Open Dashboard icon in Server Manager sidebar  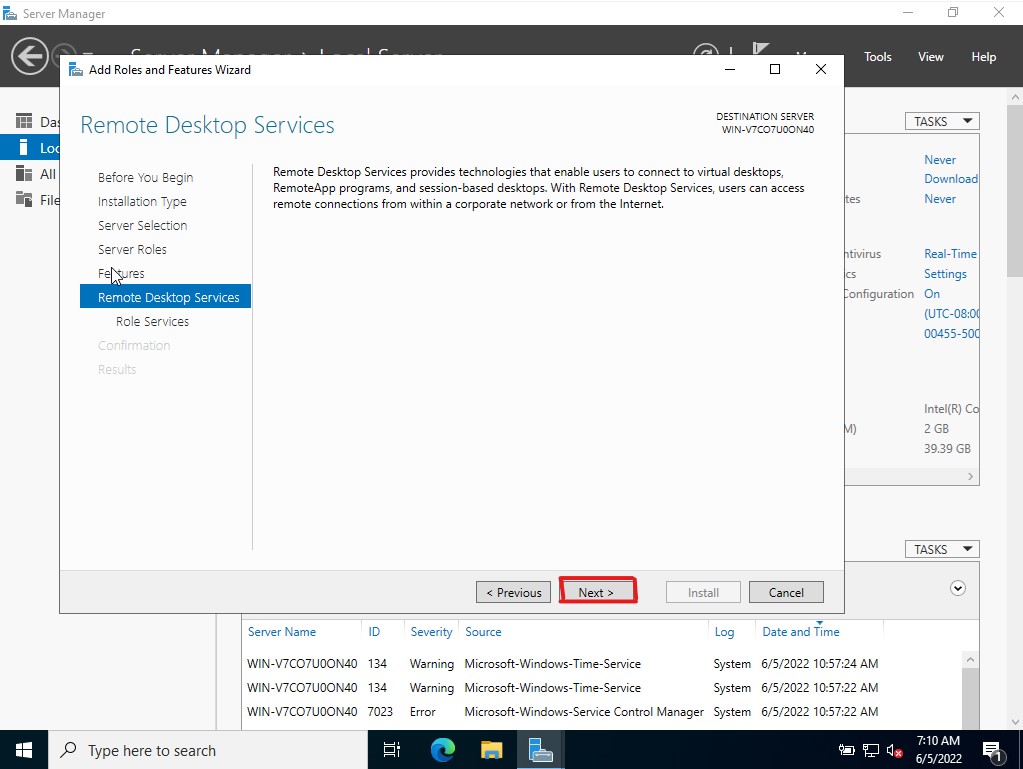click(23, 121)
